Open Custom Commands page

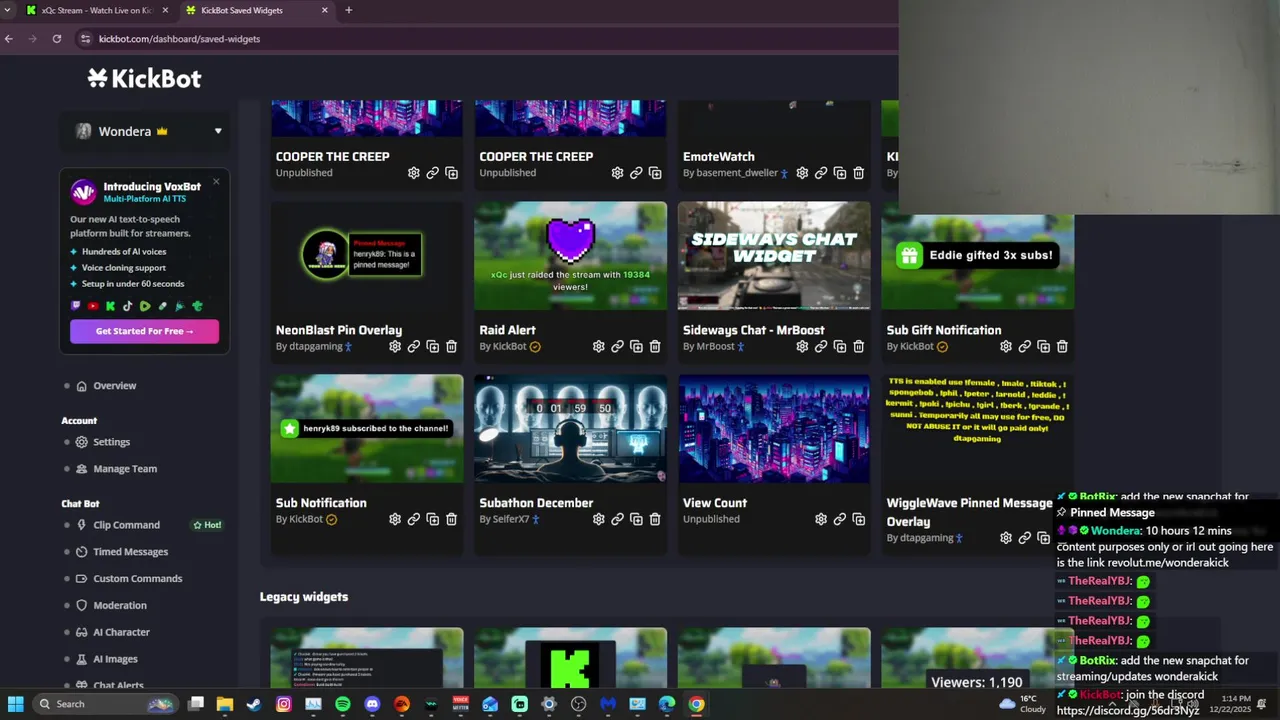point(137,579)
